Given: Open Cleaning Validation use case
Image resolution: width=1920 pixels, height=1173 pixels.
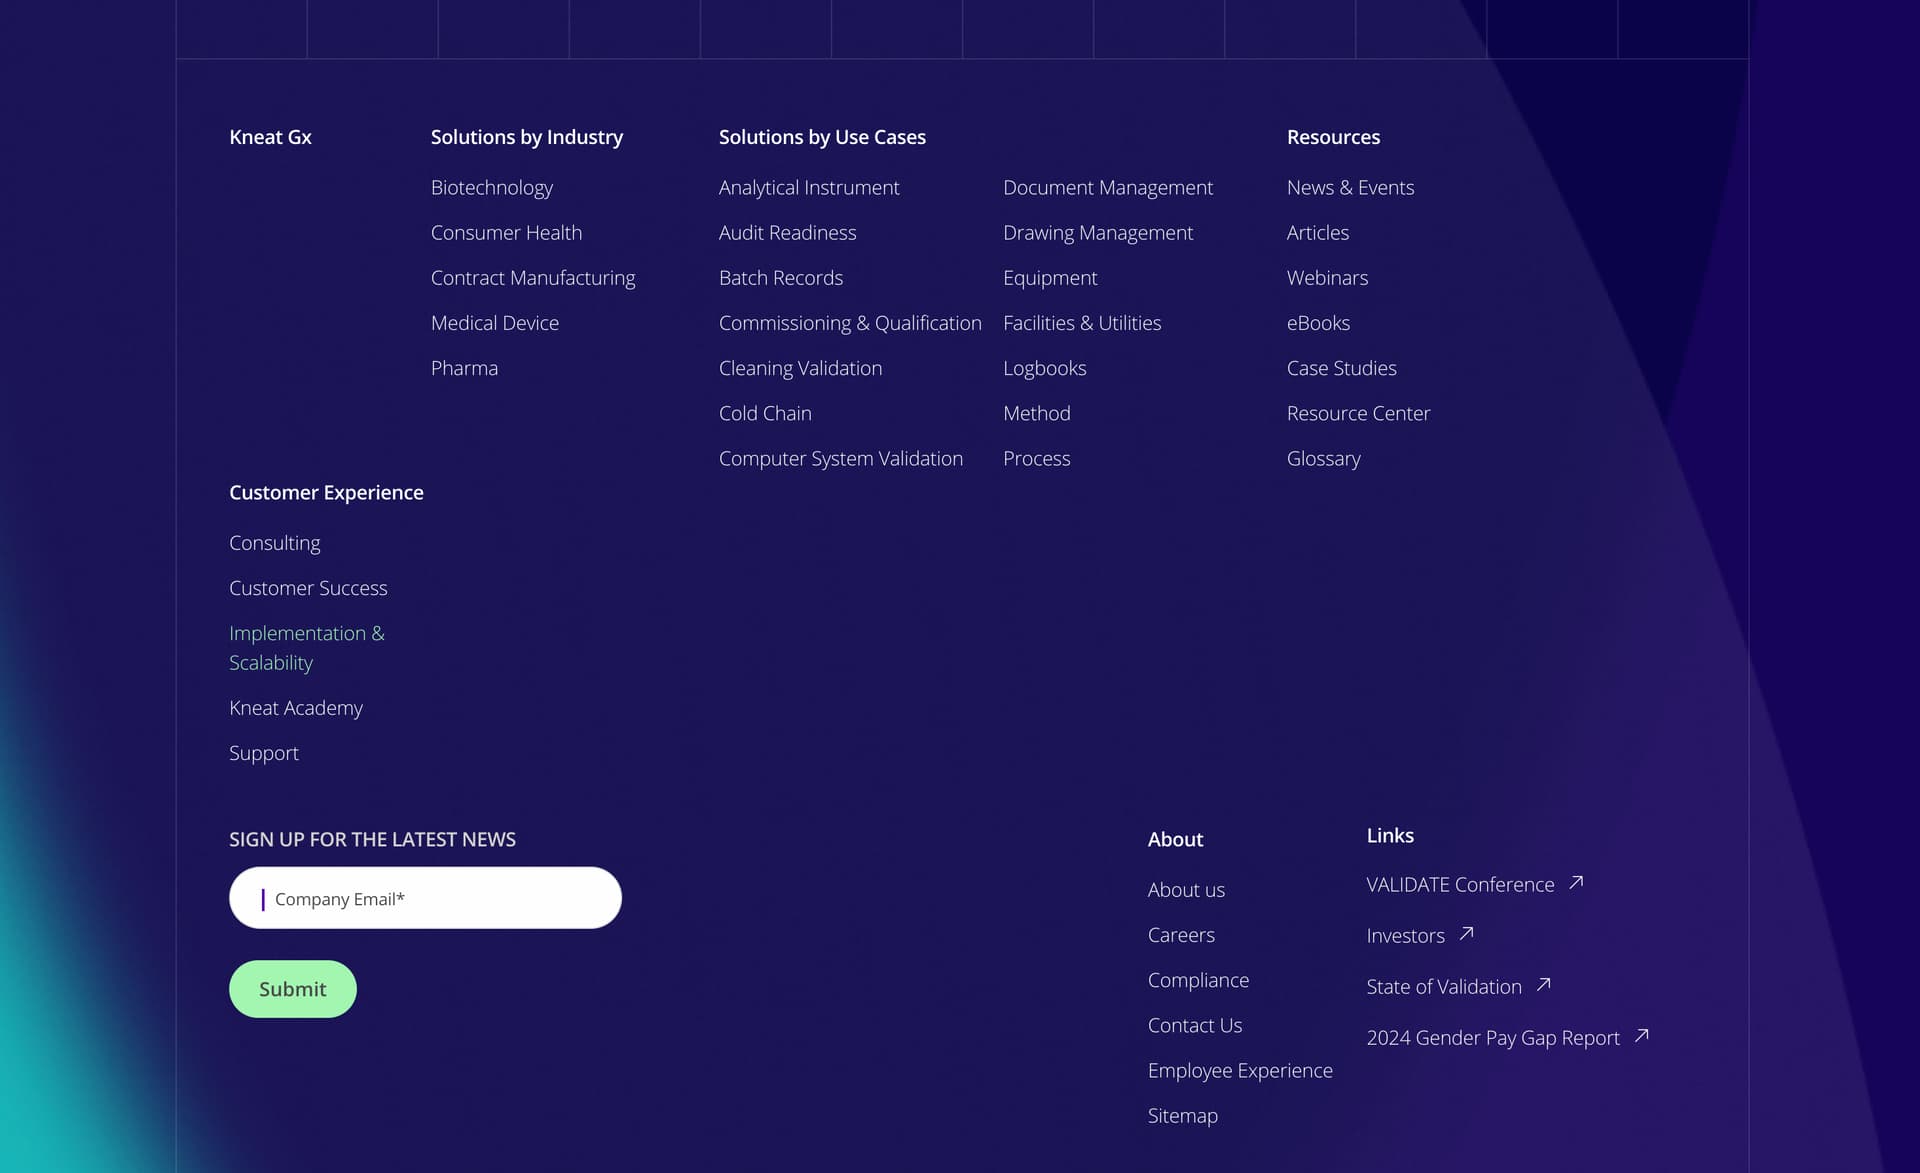Looking at the screenshot, I should click(x=801, y=368).
